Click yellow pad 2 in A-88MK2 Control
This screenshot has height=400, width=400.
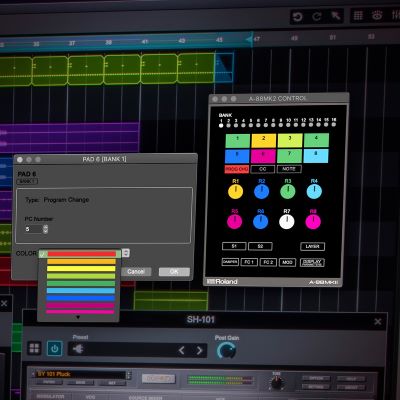coord(264,141)
